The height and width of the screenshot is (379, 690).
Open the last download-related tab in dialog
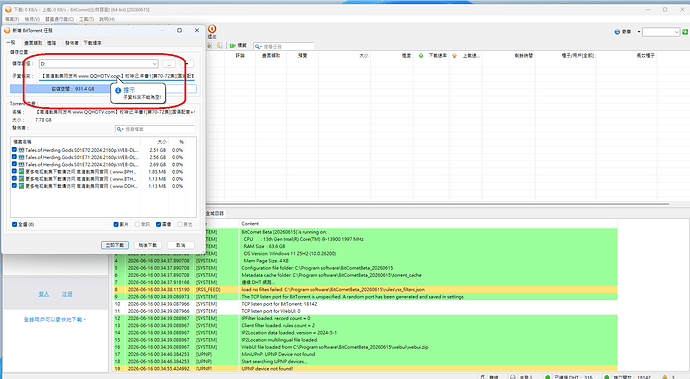[x=92, y=43]
